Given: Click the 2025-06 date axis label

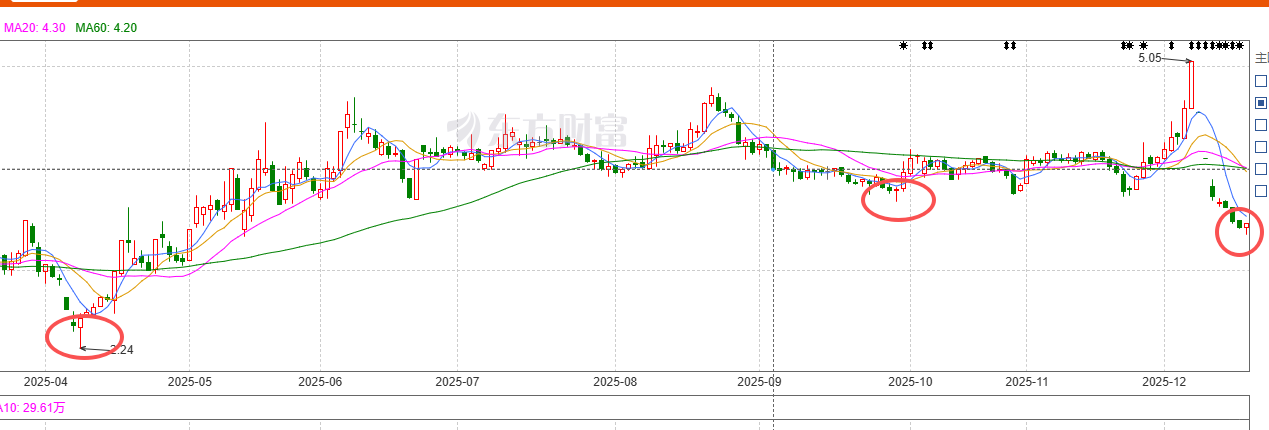Looking at the screenshot, I should [320, 381].
